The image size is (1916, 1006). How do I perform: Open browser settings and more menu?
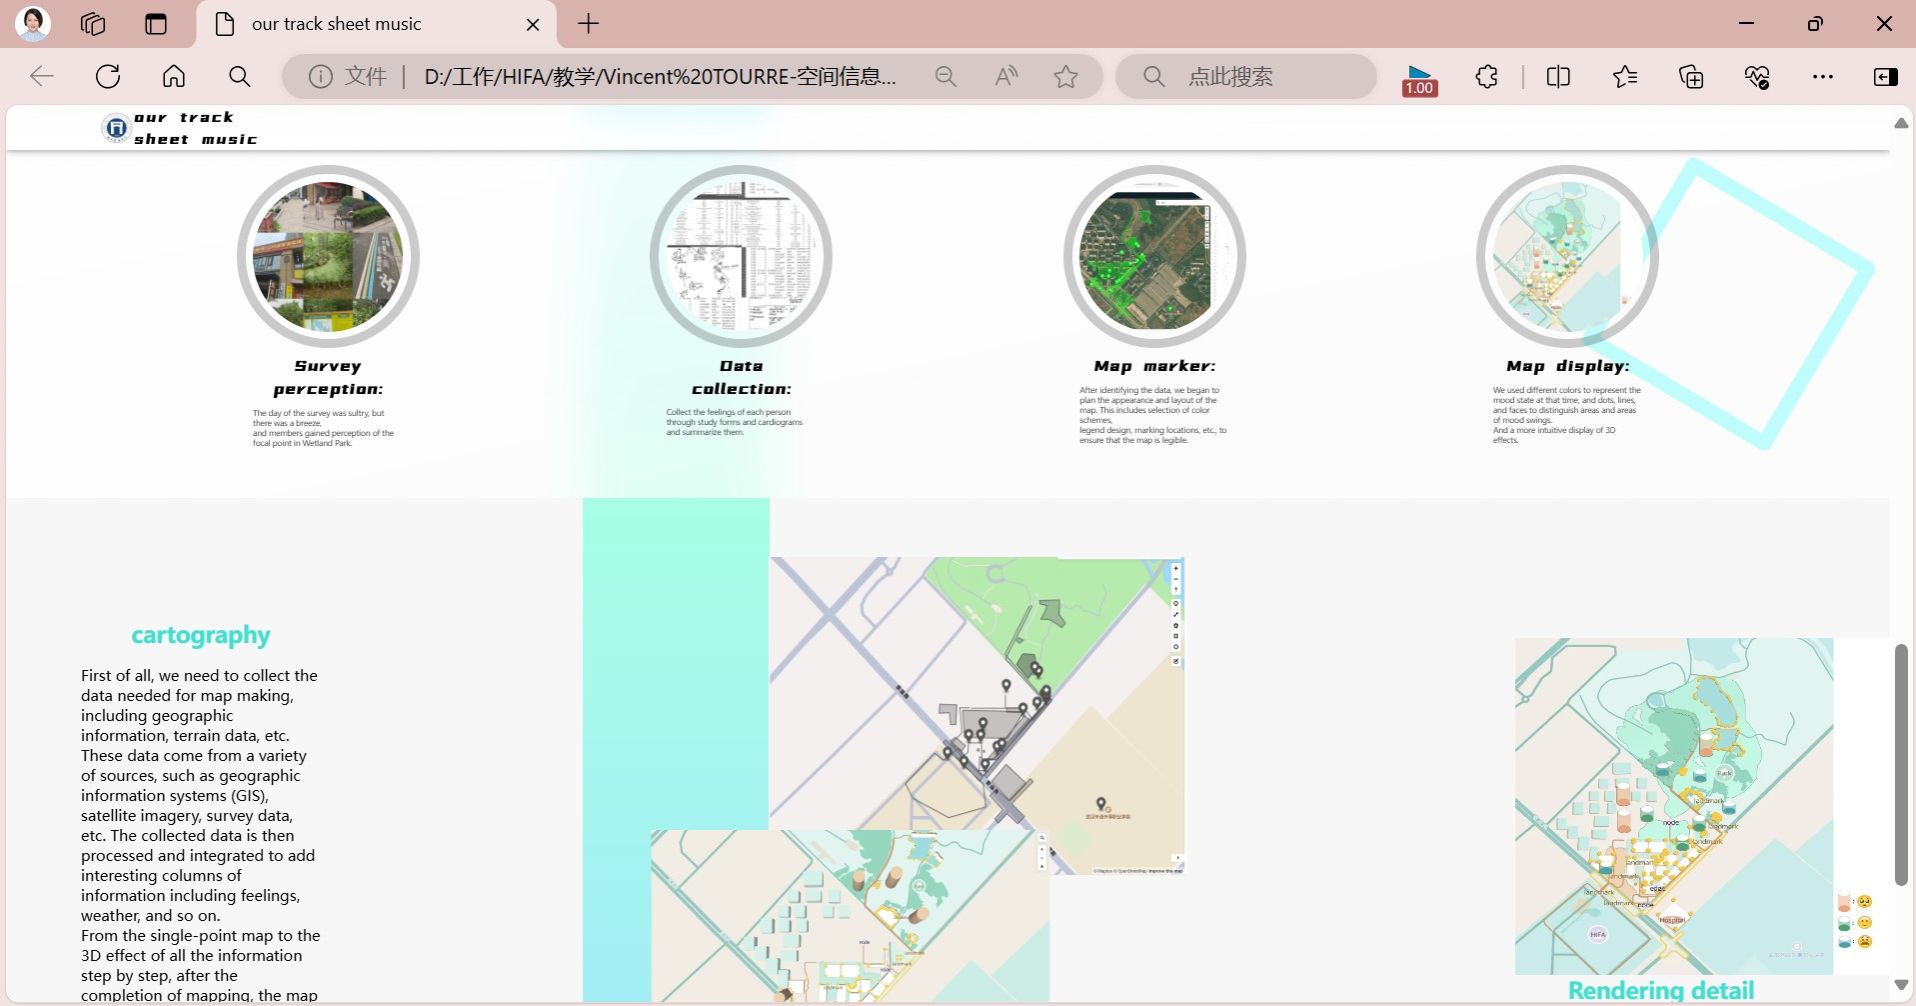click(1823, 77)
